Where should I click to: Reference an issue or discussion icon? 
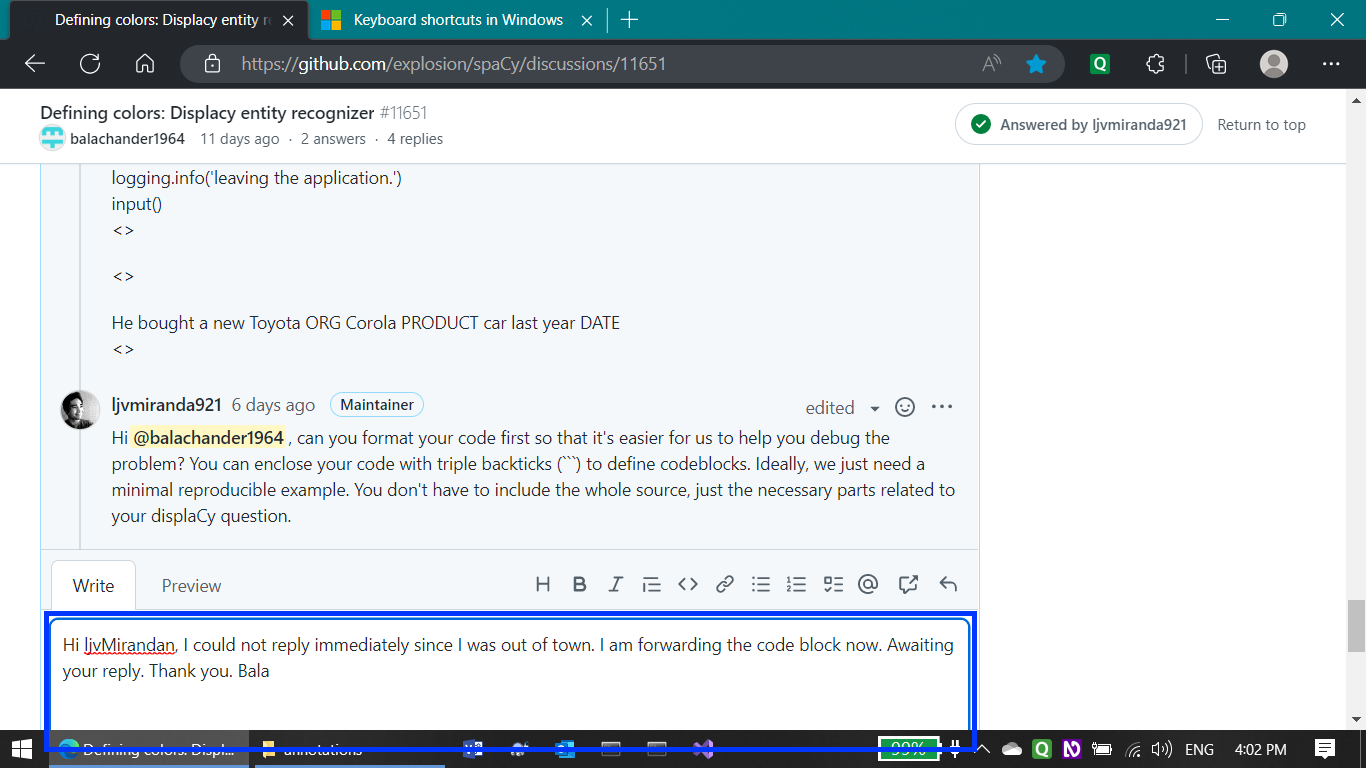pos(908,585)
